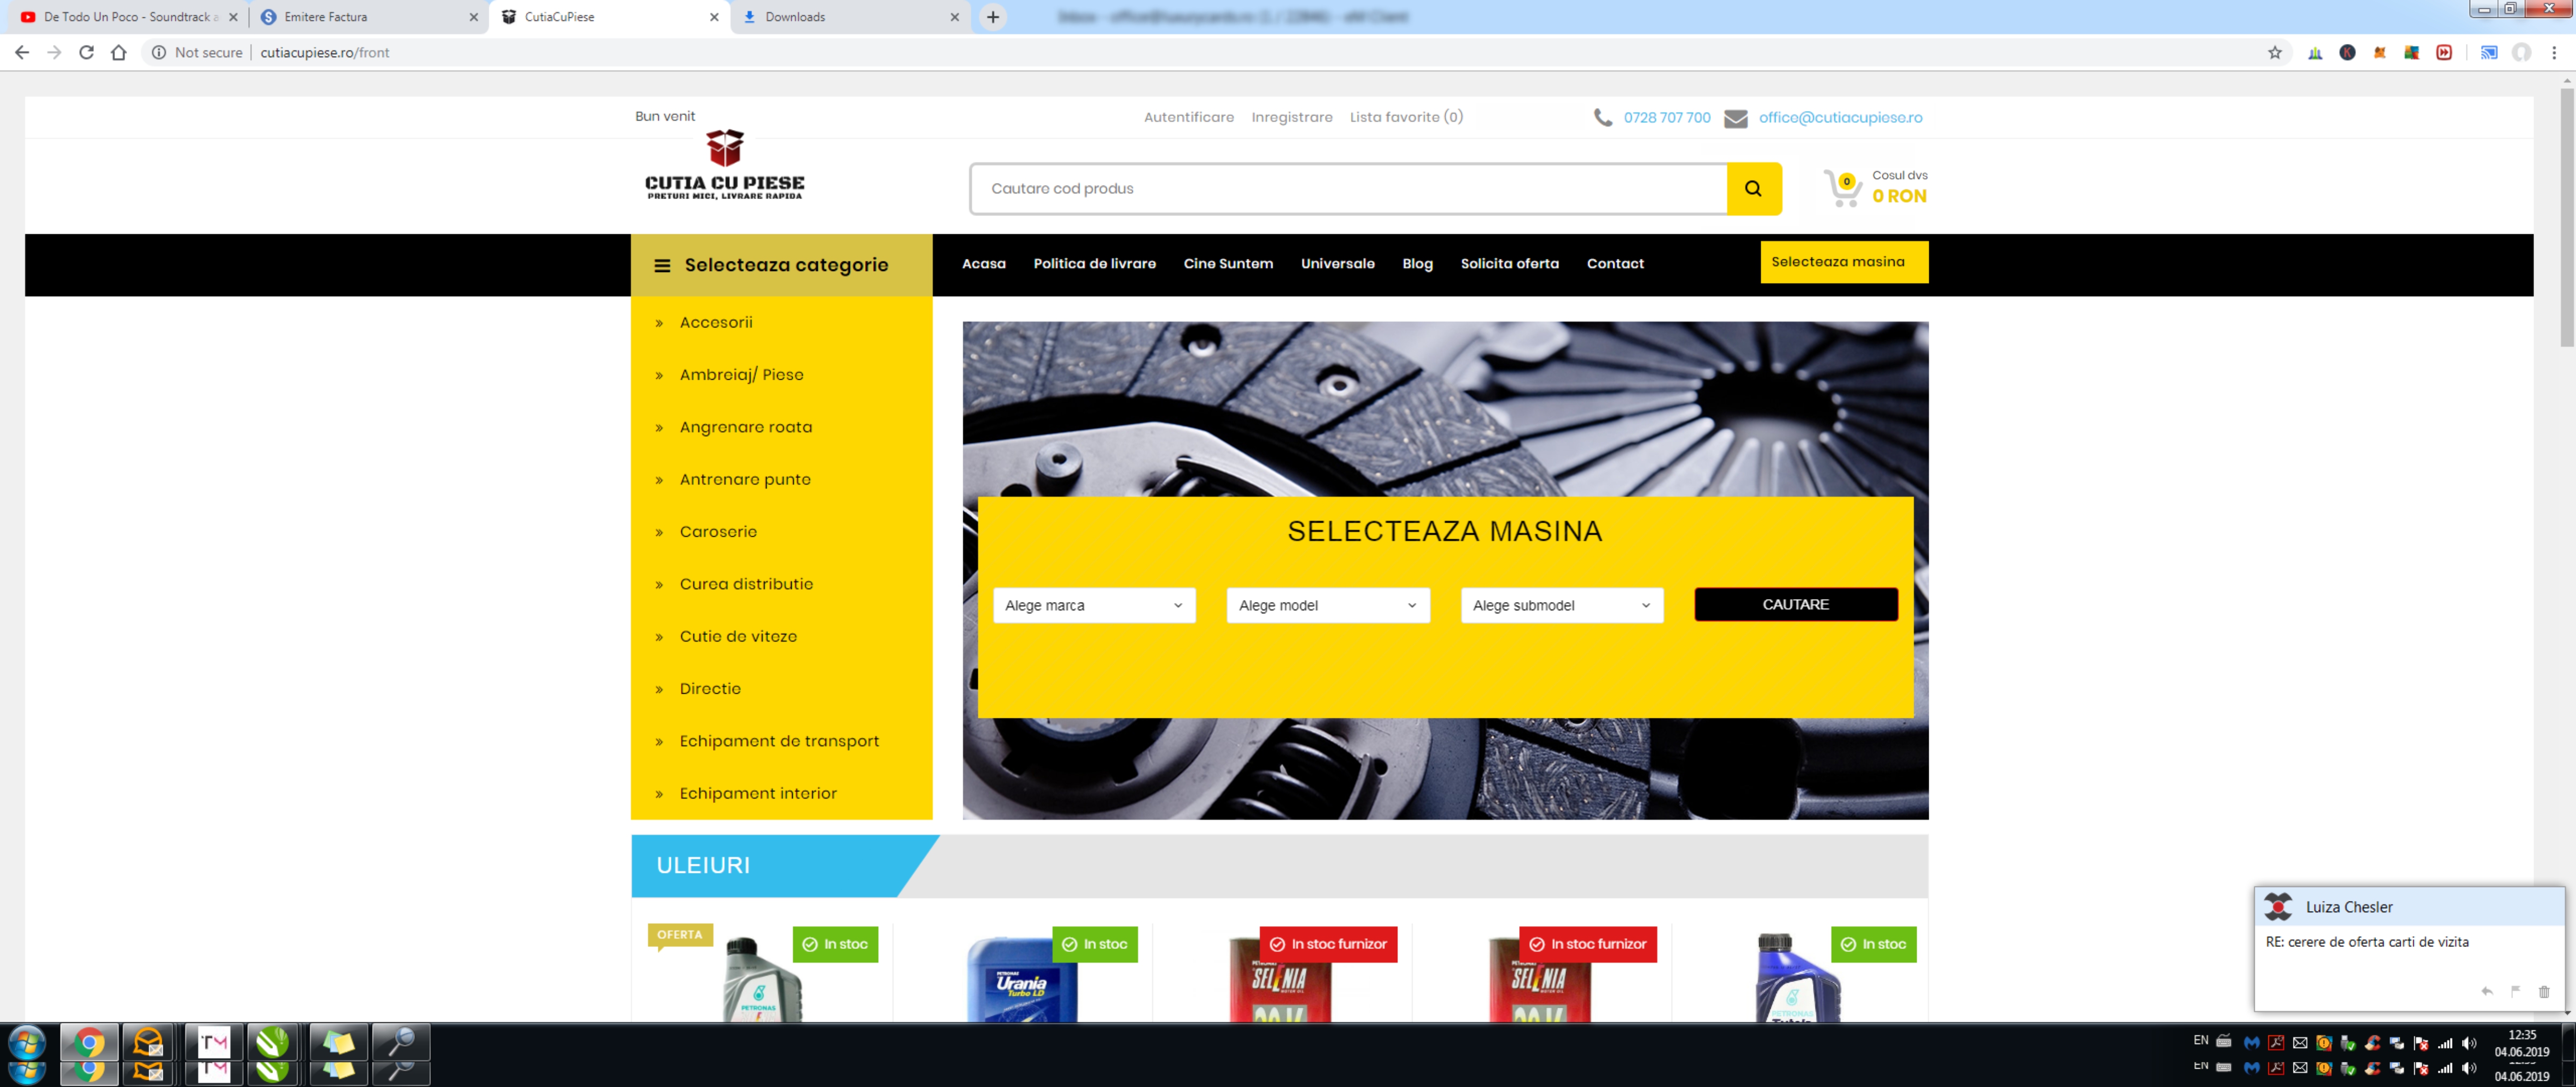Expand the Caroserie category
Image resolution: width=2576 pixels, height=1087 pixels.
[718, 532]
